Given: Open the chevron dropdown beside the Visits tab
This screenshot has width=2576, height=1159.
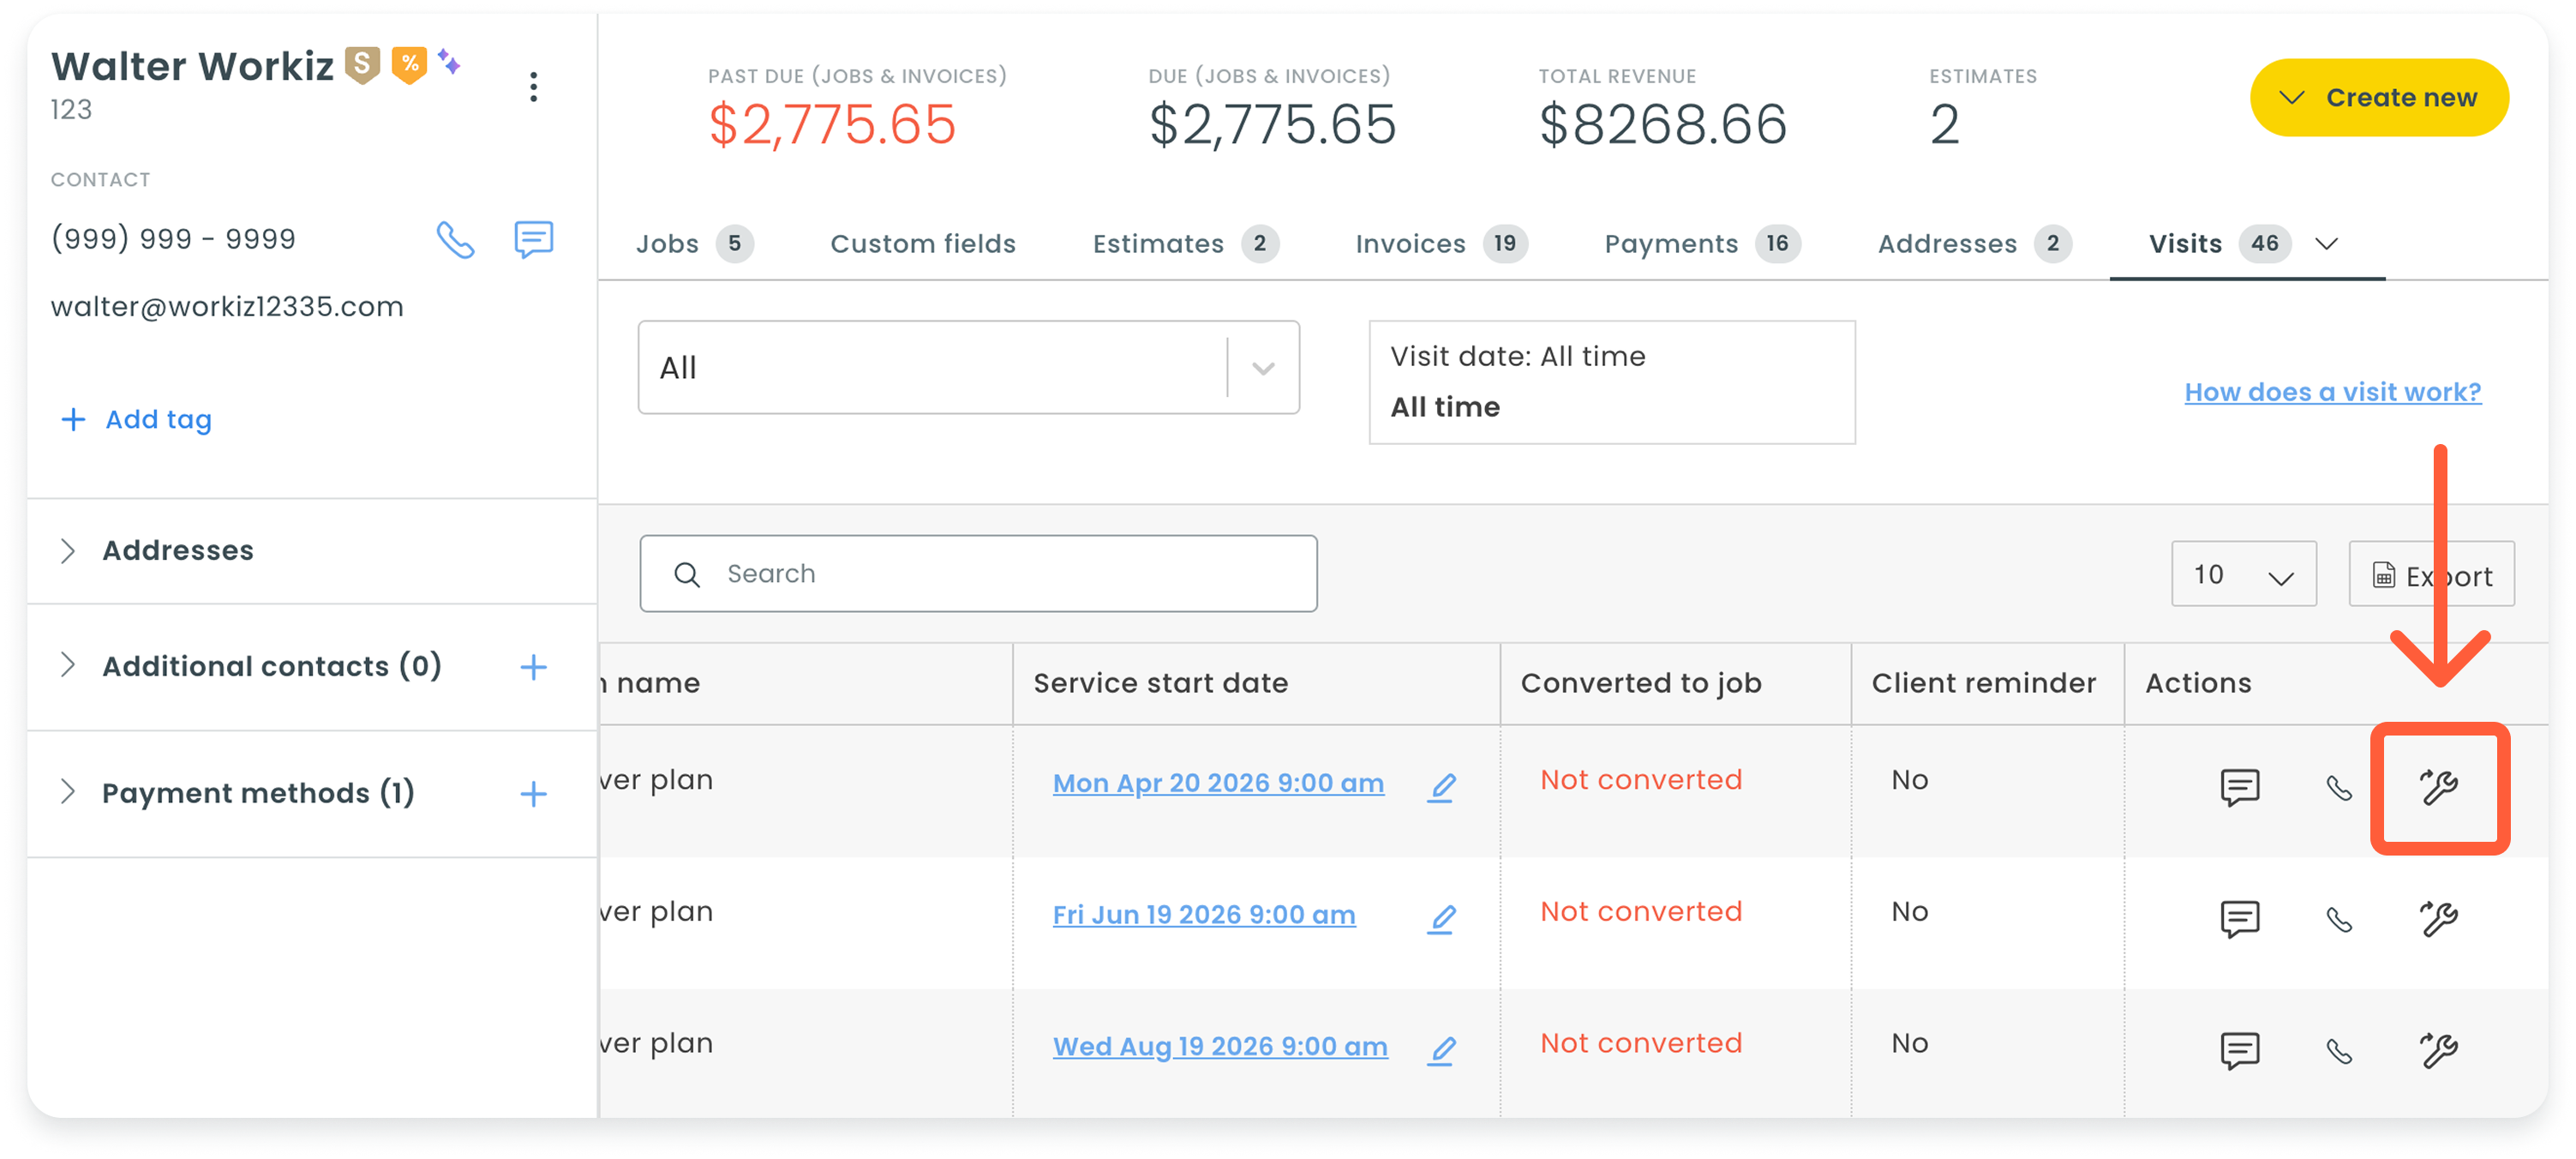Looking at the screenshot, I should pyautogui.click(x=2327, y=244).
